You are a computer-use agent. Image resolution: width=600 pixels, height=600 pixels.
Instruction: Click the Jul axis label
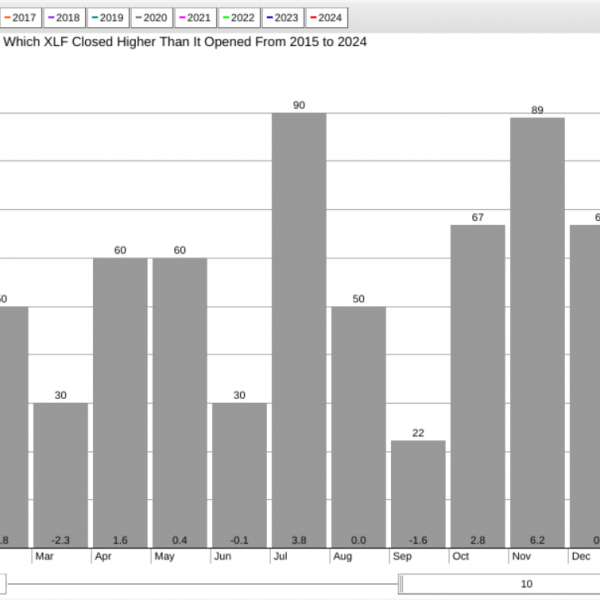click(x=280, y=556)
